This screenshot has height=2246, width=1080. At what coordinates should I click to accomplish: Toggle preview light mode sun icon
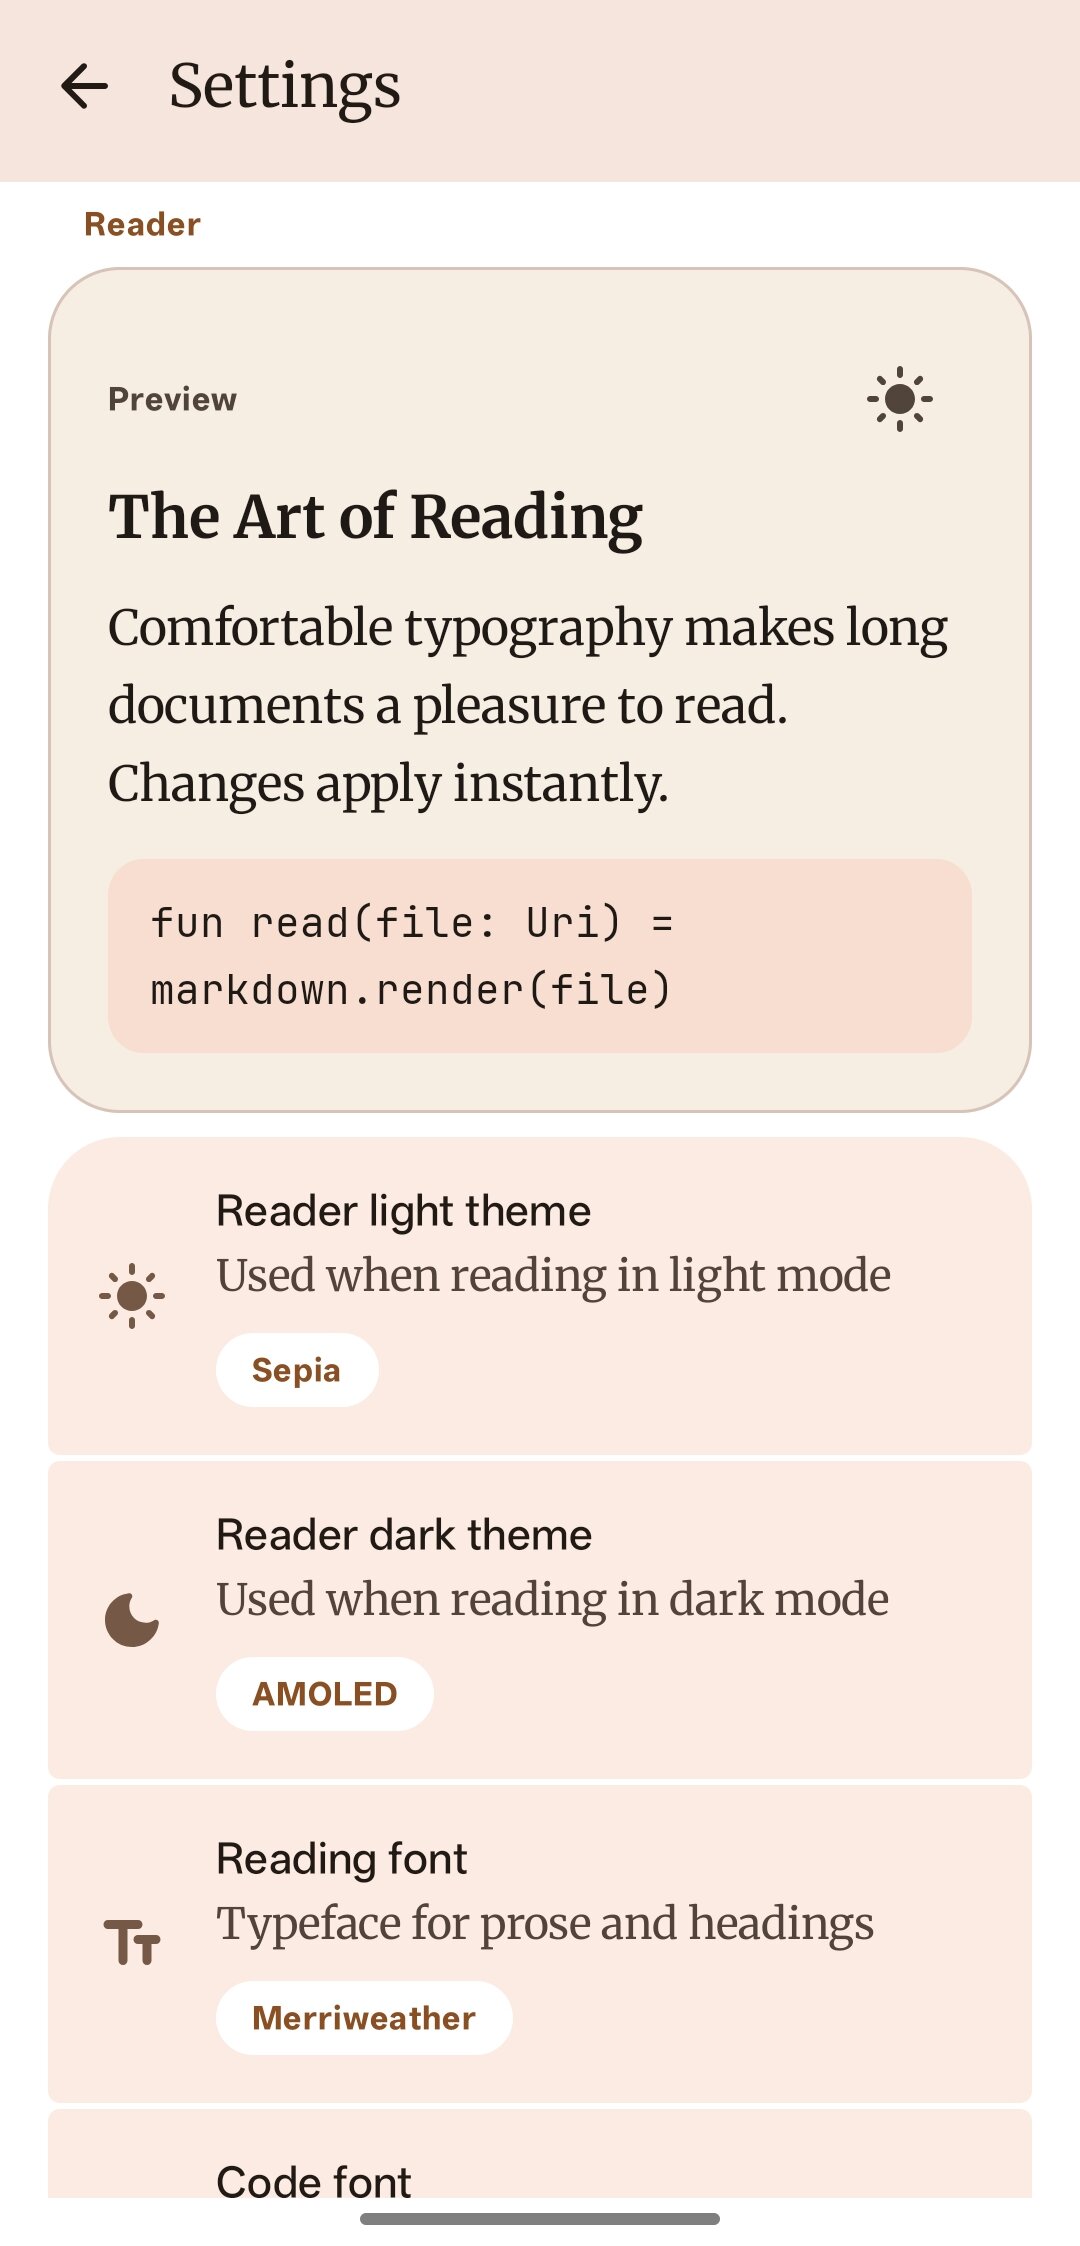coord(900,399)
